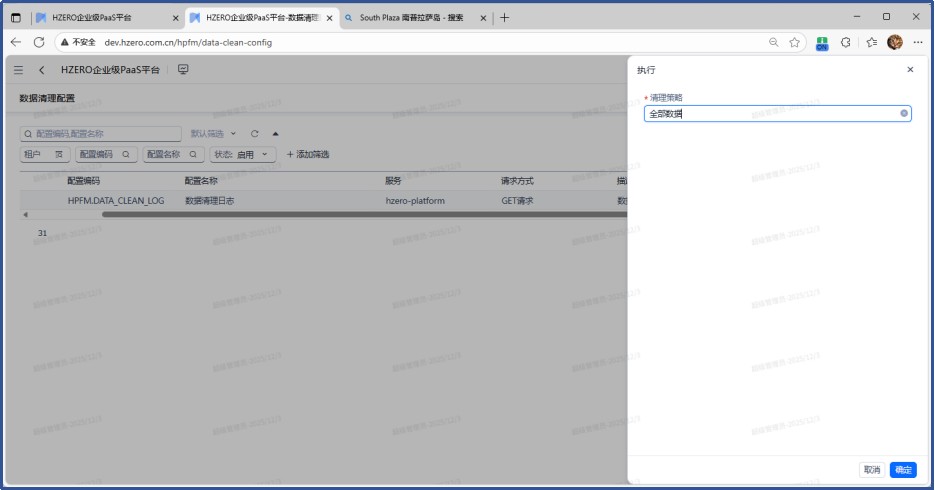Open a new browser tab with the plus button
This screenshot has width=935, height=490.
tap(505, 18)
